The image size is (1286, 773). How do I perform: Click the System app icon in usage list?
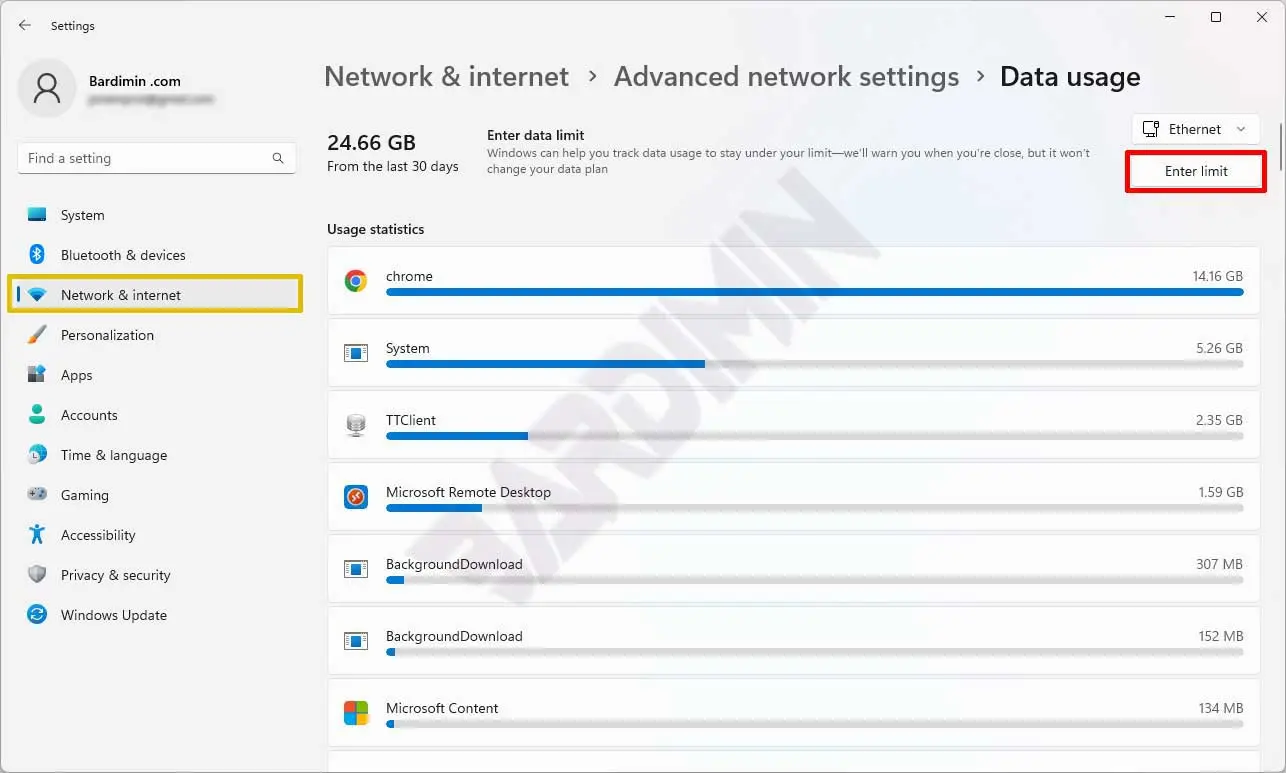(x=355, y=353)
